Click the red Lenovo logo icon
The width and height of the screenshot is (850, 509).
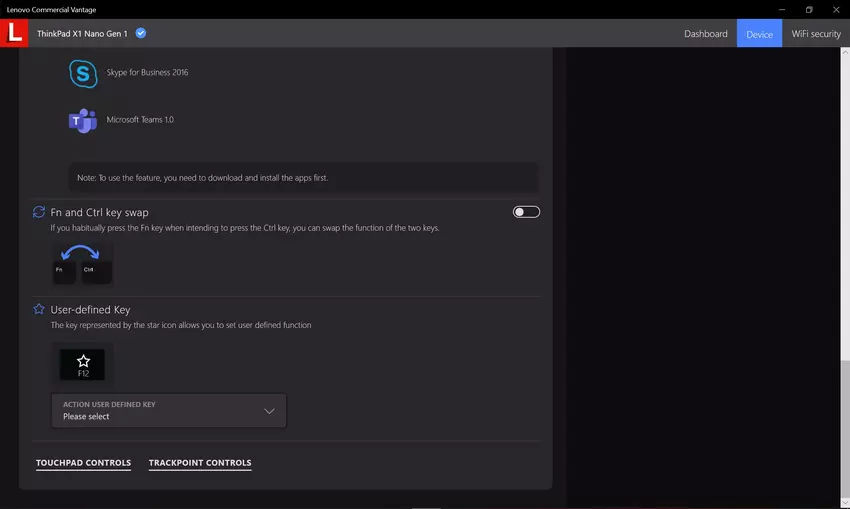pos(14,33)
